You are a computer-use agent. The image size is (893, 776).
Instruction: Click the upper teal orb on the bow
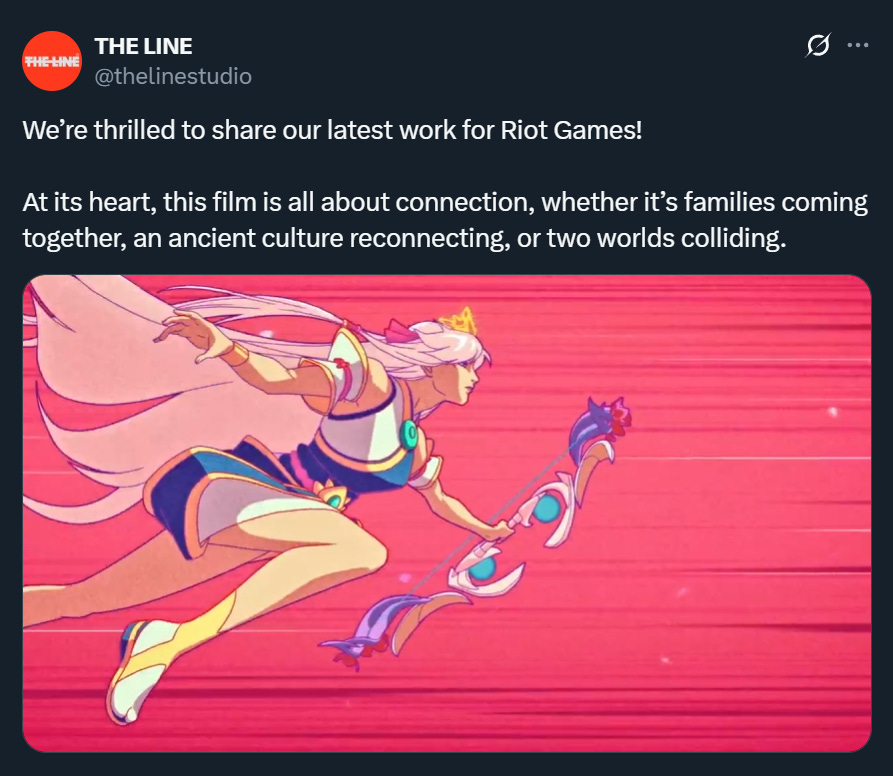[x=546, y=508]
